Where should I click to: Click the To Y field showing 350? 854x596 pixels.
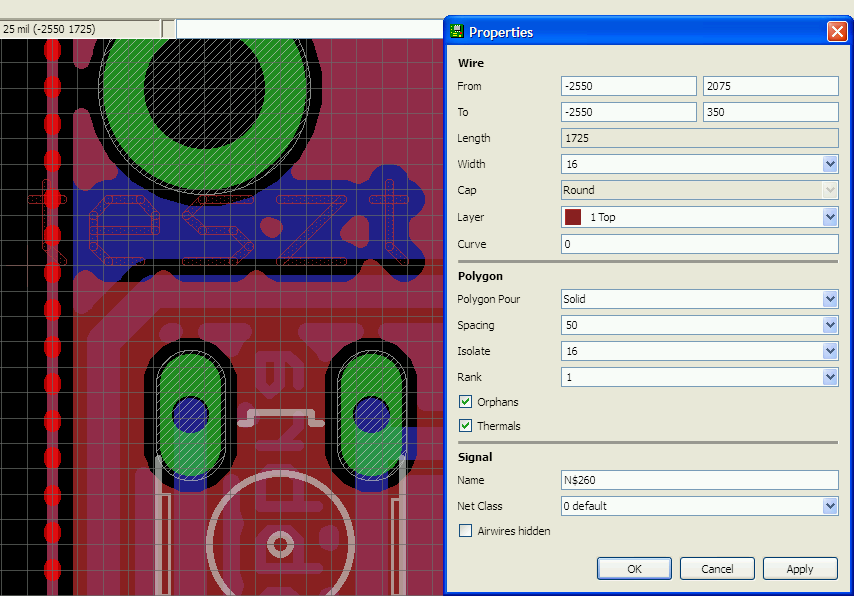(770, 112)
